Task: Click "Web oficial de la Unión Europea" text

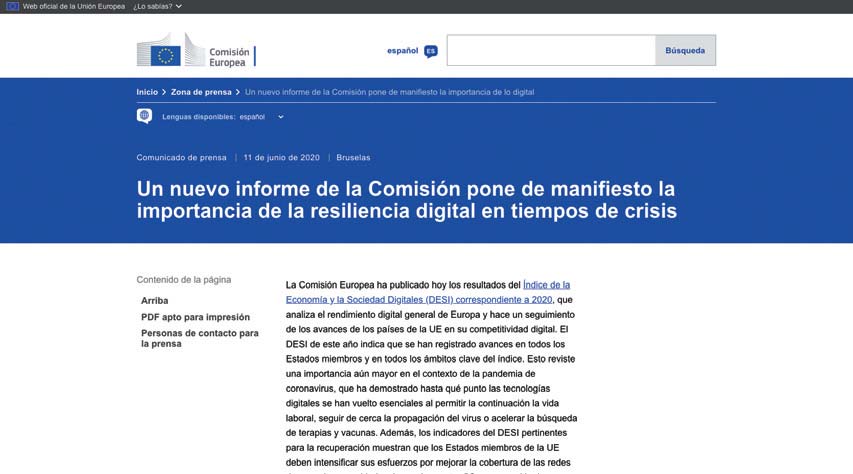Action: tap(73, 6)
